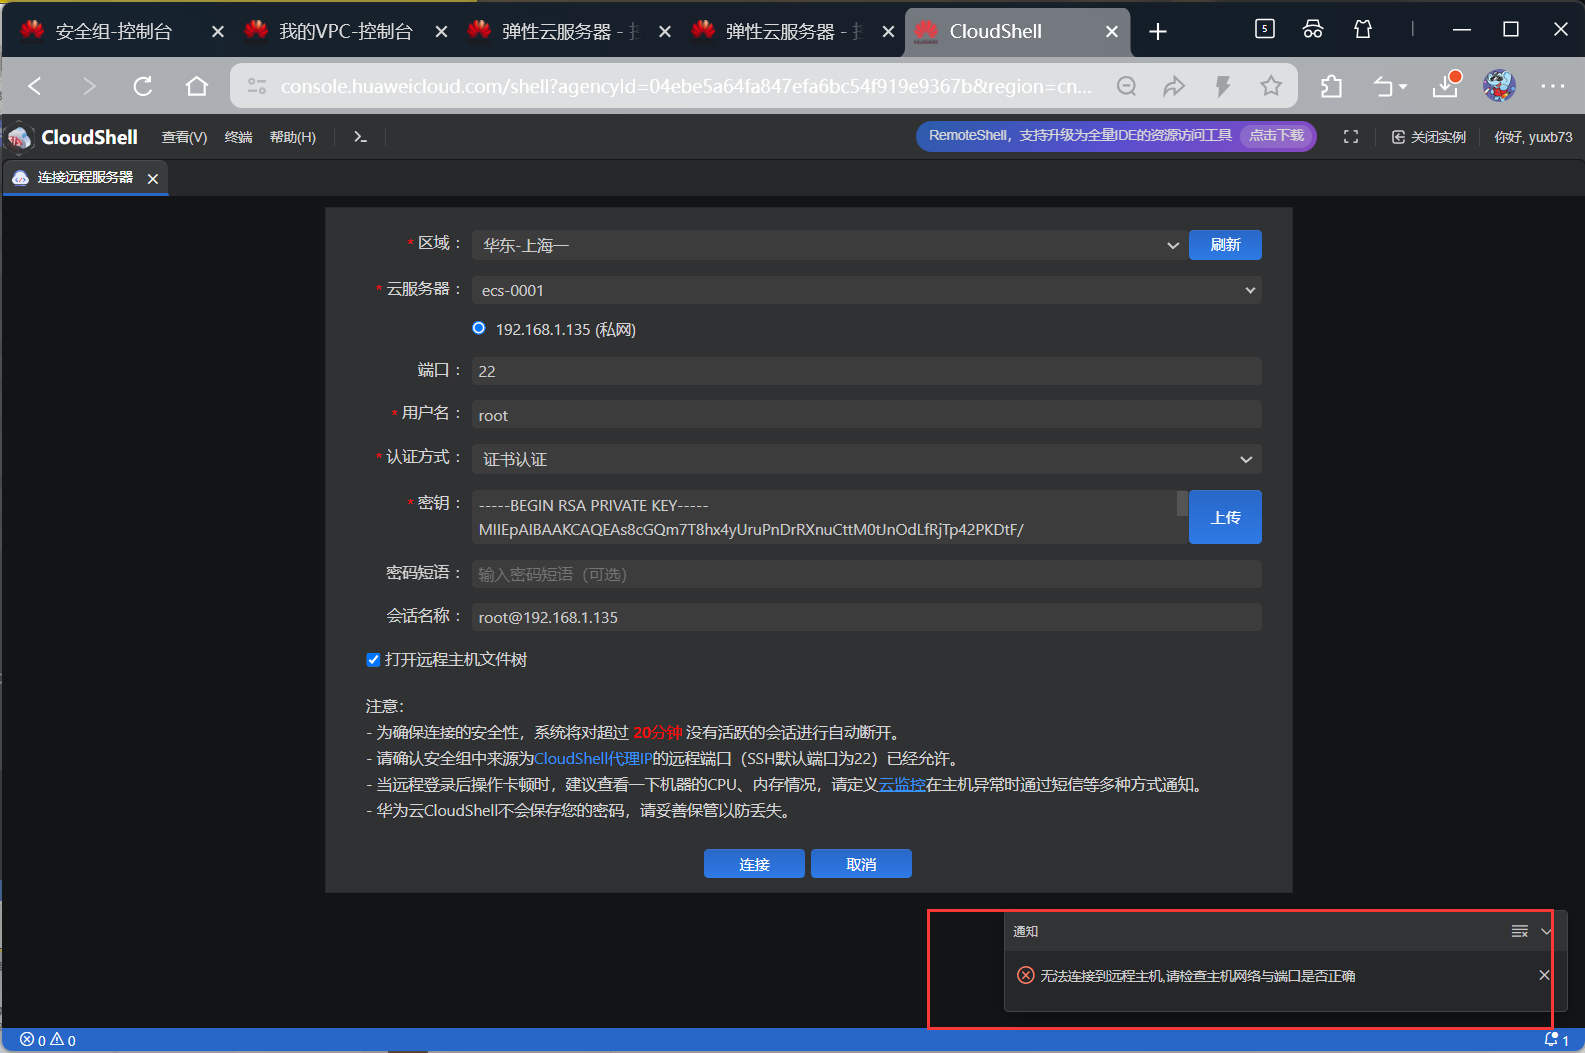Click the shirt skin icon in title bar
The image size is (1585, 1053).
[x=1363, y=29]
